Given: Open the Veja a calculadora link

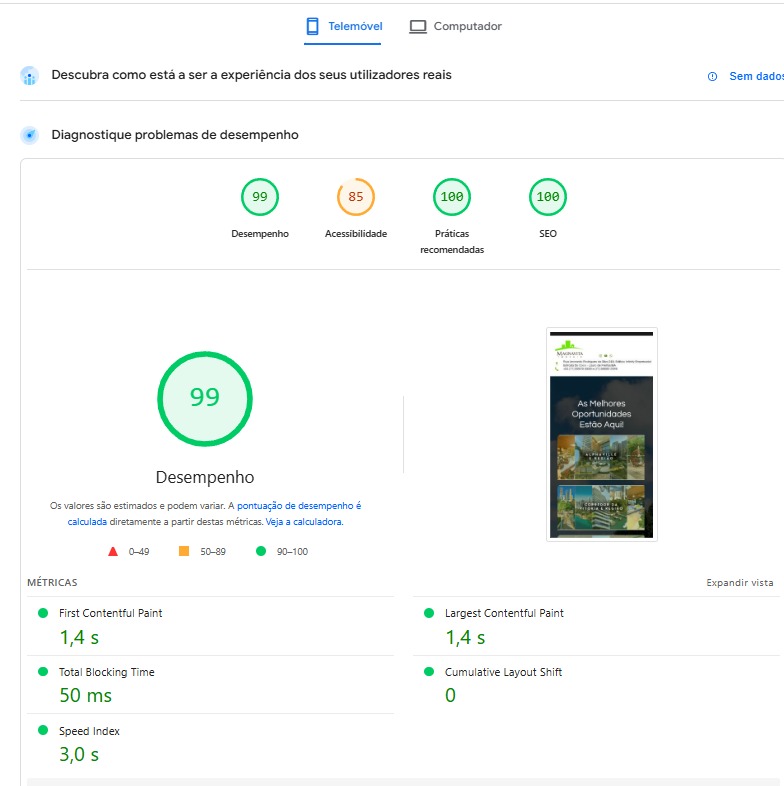Looking at the screenshot, I should click(x=304, y=522).
